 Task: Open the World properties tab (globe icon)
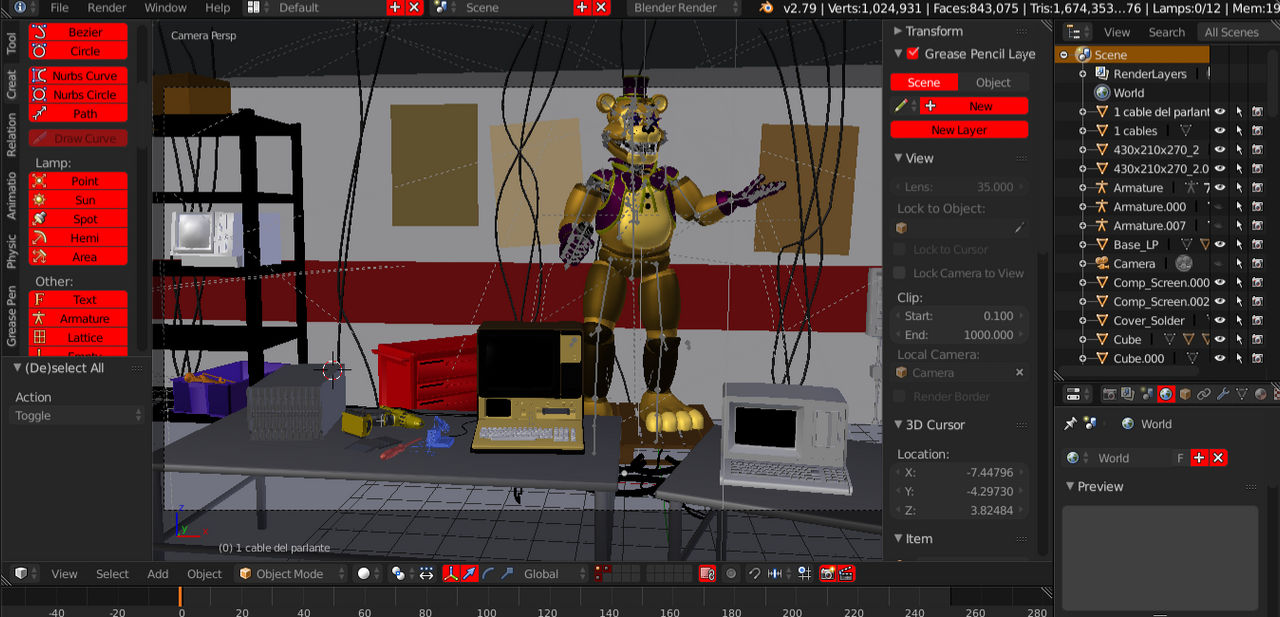[x=1165, y=393]
